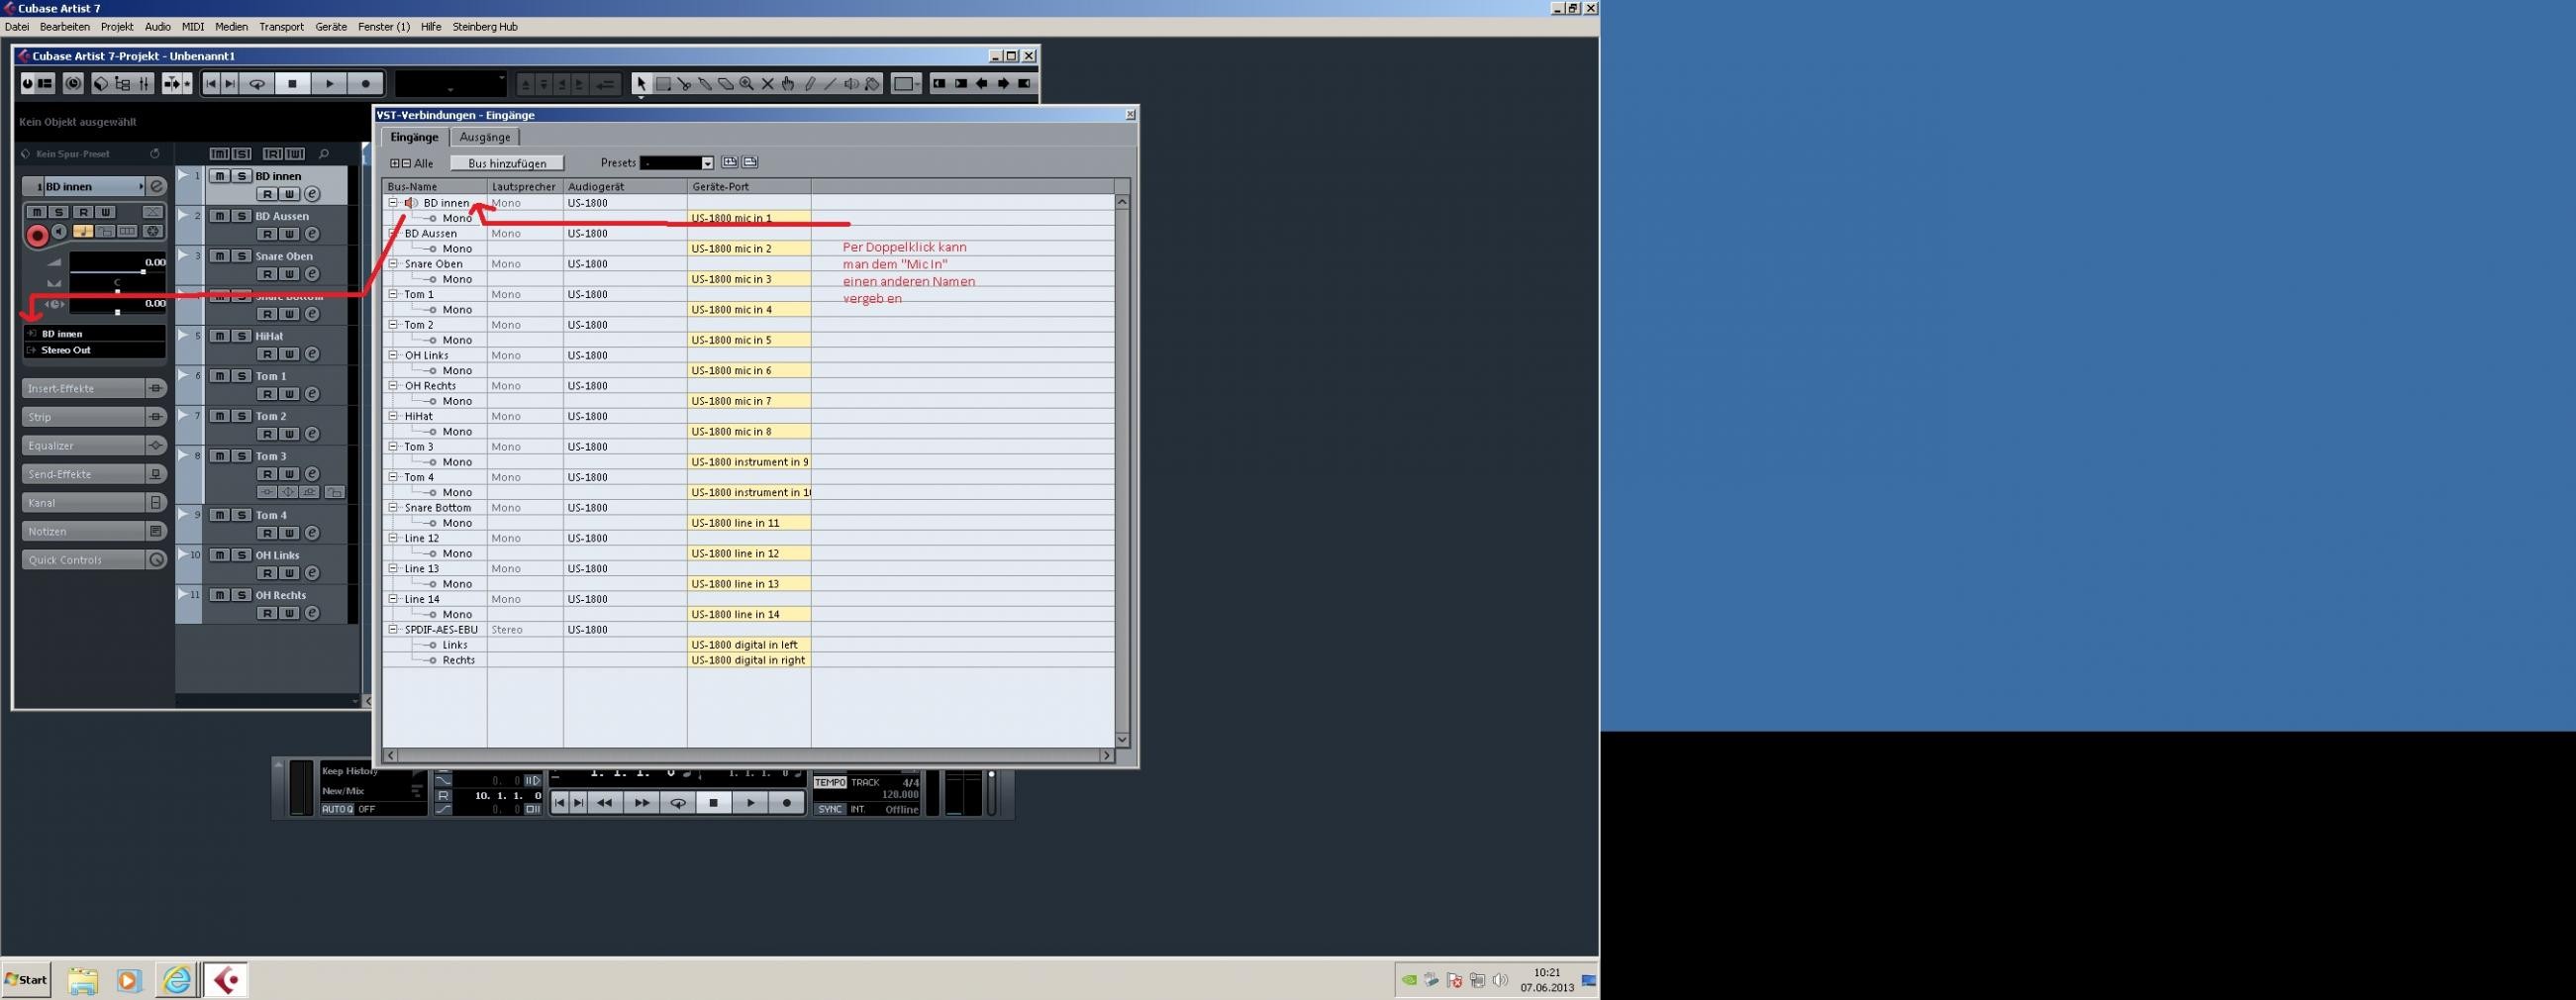Image resolution: width=2576 pixels, height=1000 pixels.
Task: Open the MIDI menu
Action: (193, 27)
